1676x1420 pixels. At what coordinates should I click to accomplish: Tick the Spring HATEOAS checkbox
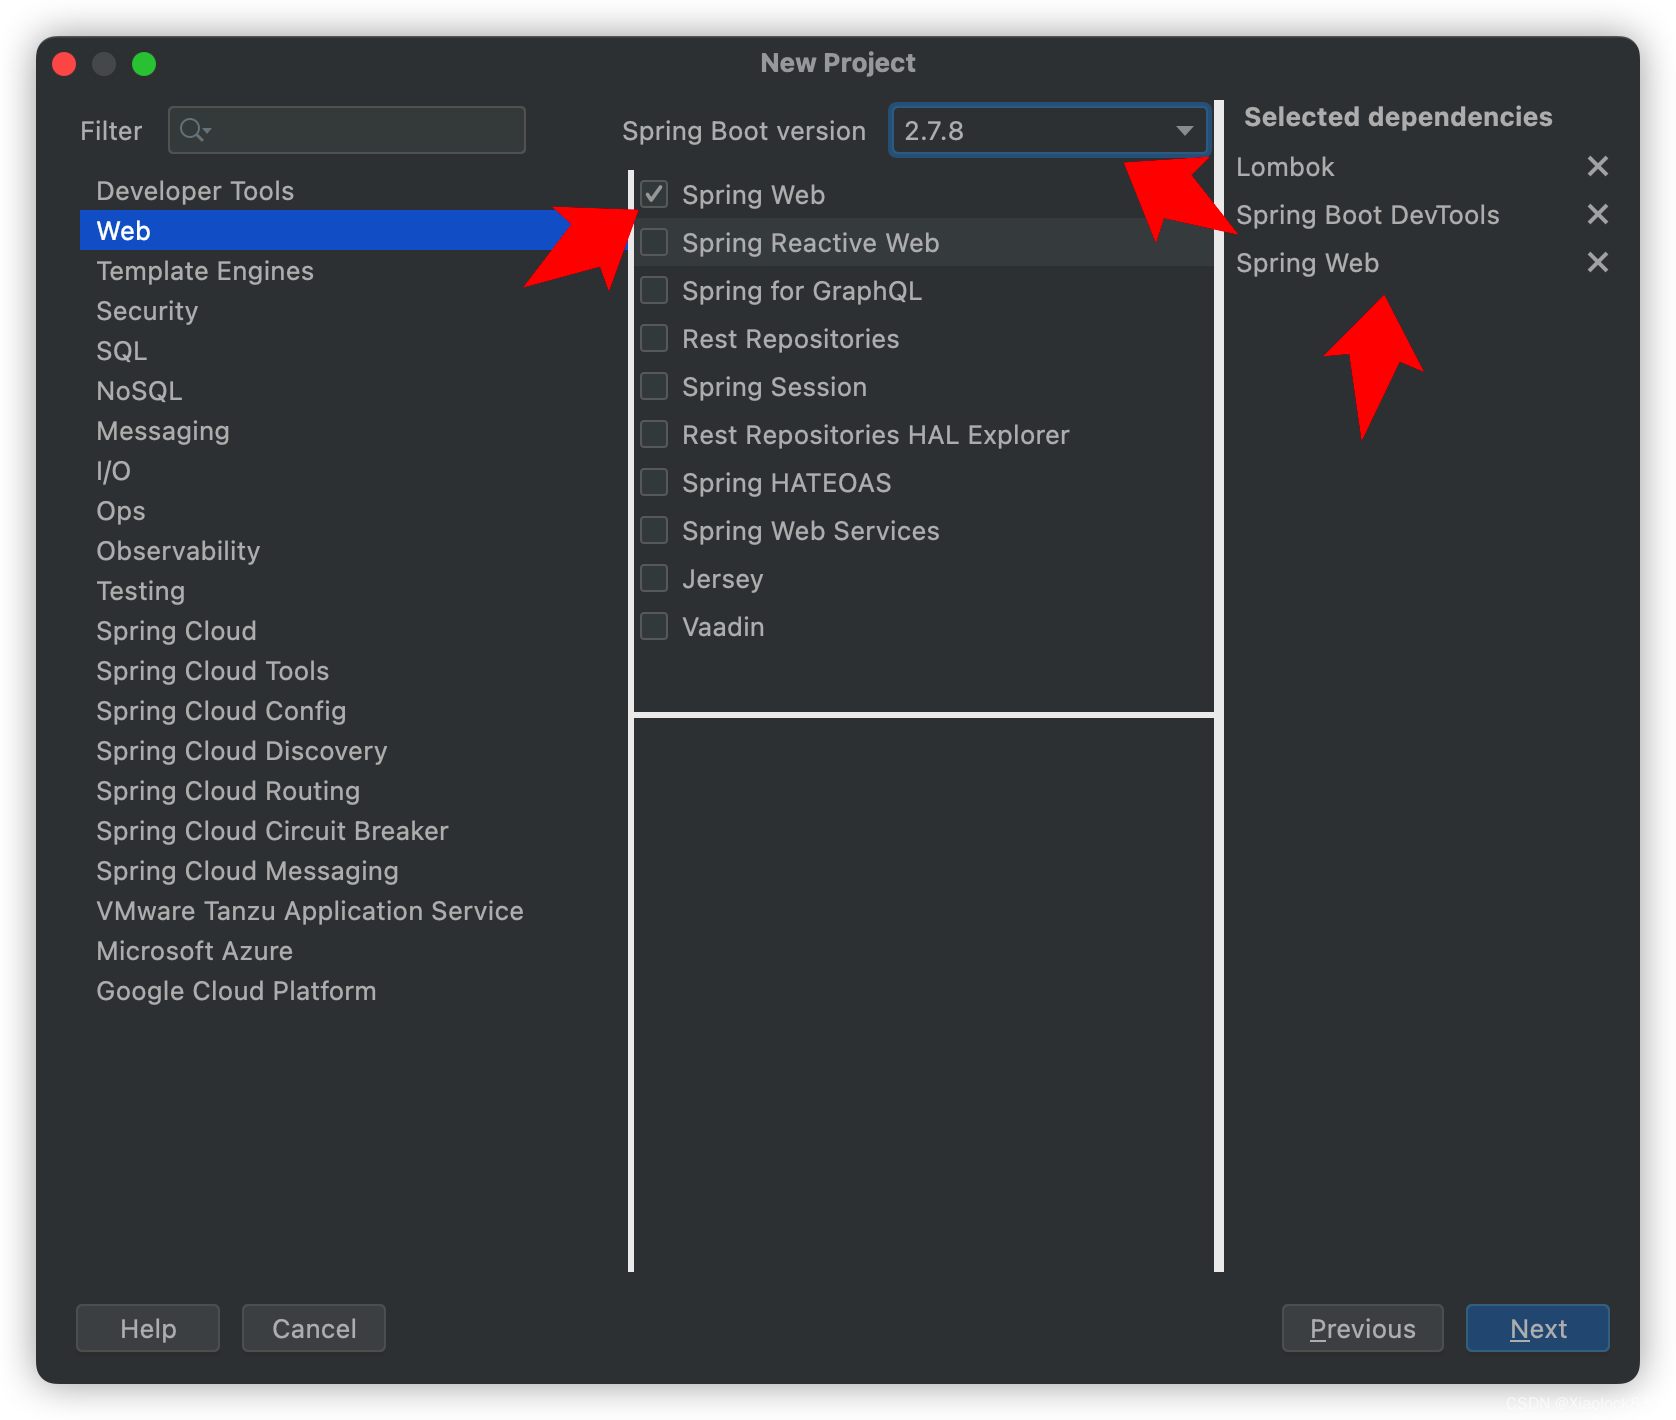click(654, 482)
